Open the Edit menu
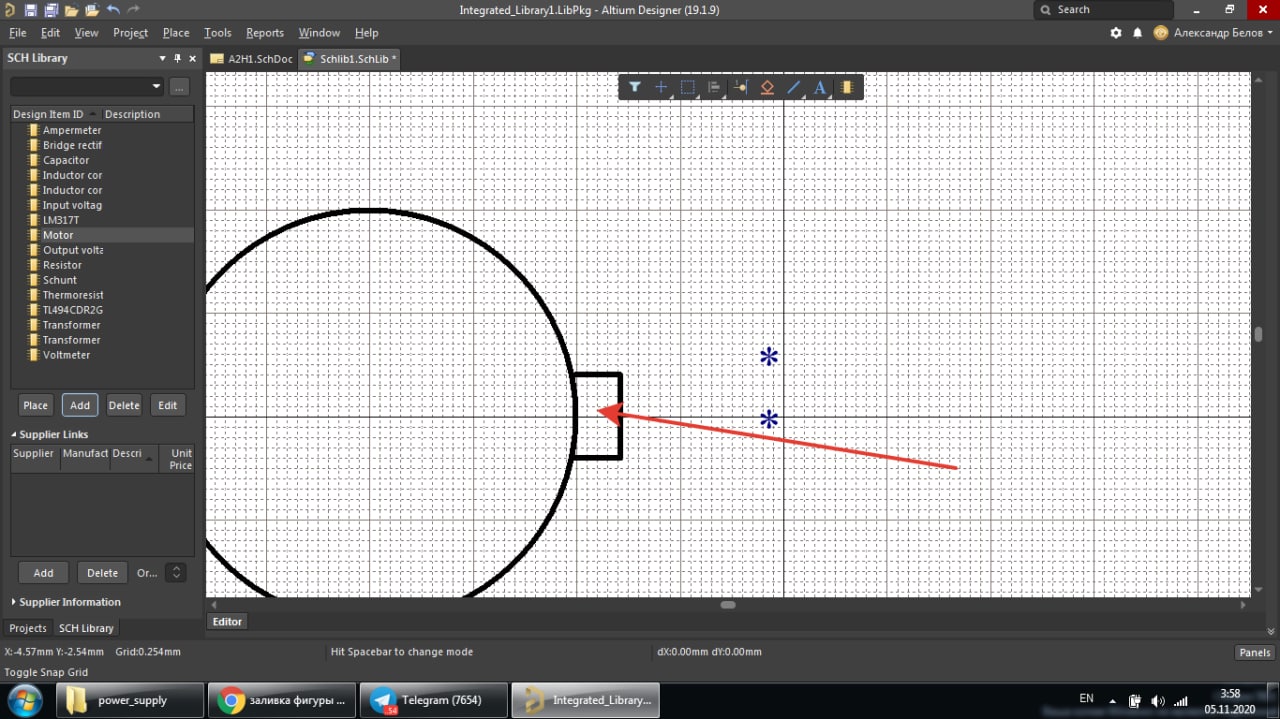The image size is (1280, 719). point(50,33)
